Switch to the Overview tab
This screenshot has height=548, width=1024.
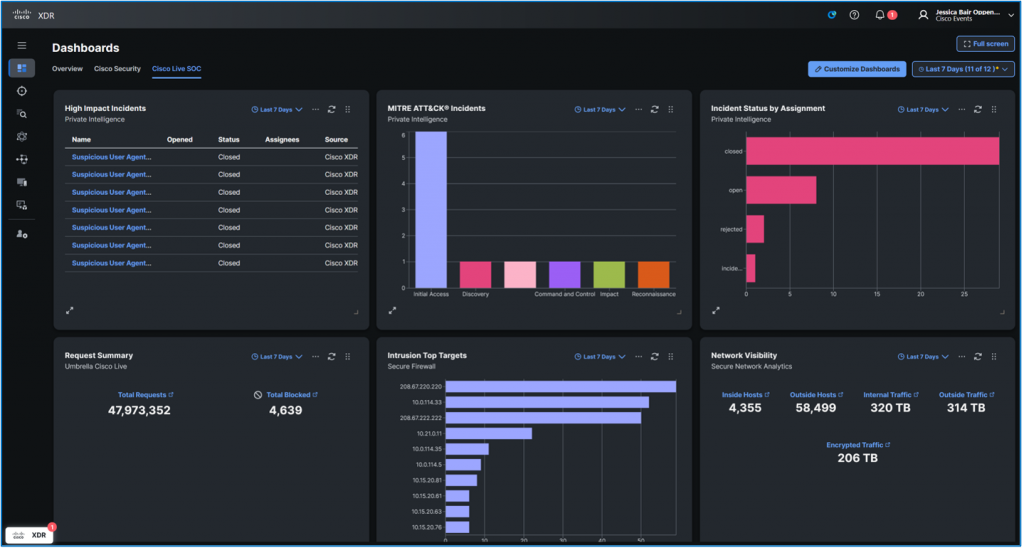coord(67,69)
